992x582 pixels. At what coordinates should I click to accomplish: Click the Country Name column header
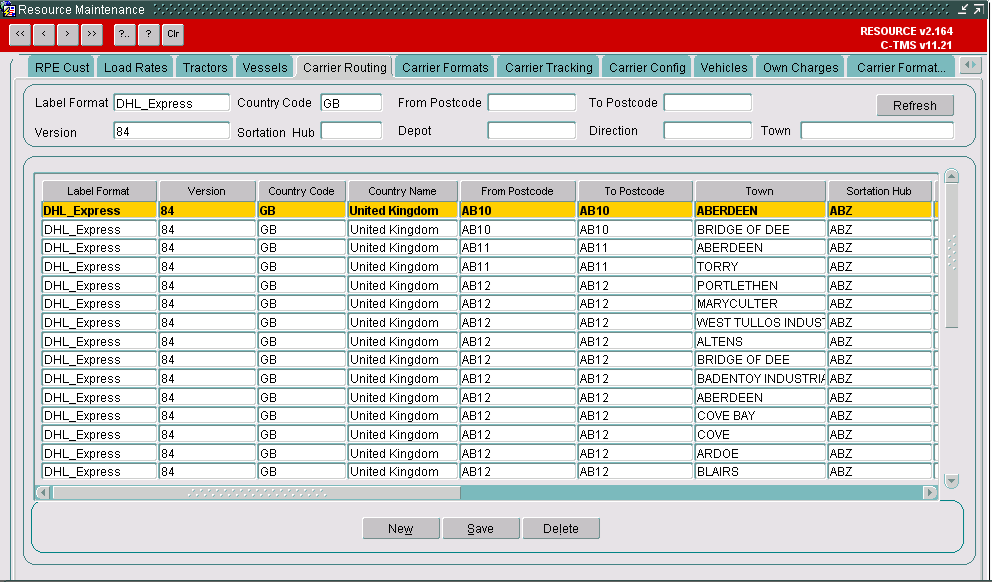click(402, 191)
